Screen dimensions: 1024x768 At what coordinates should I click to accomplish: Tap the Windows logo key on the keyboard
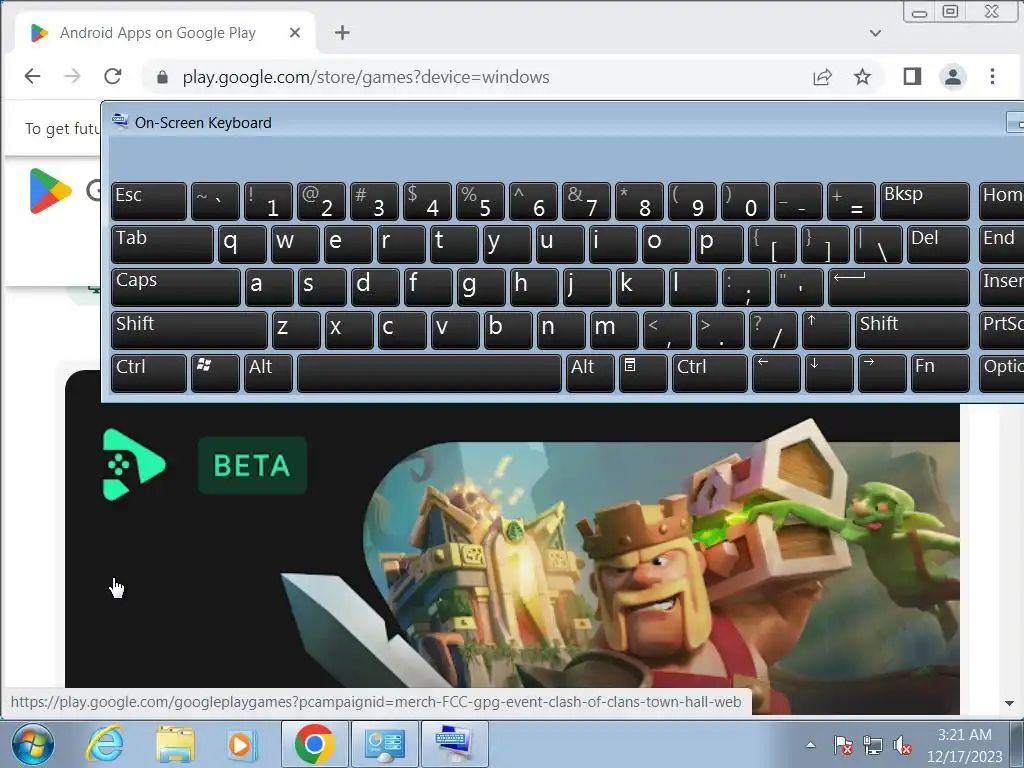(x=215, y=374)
